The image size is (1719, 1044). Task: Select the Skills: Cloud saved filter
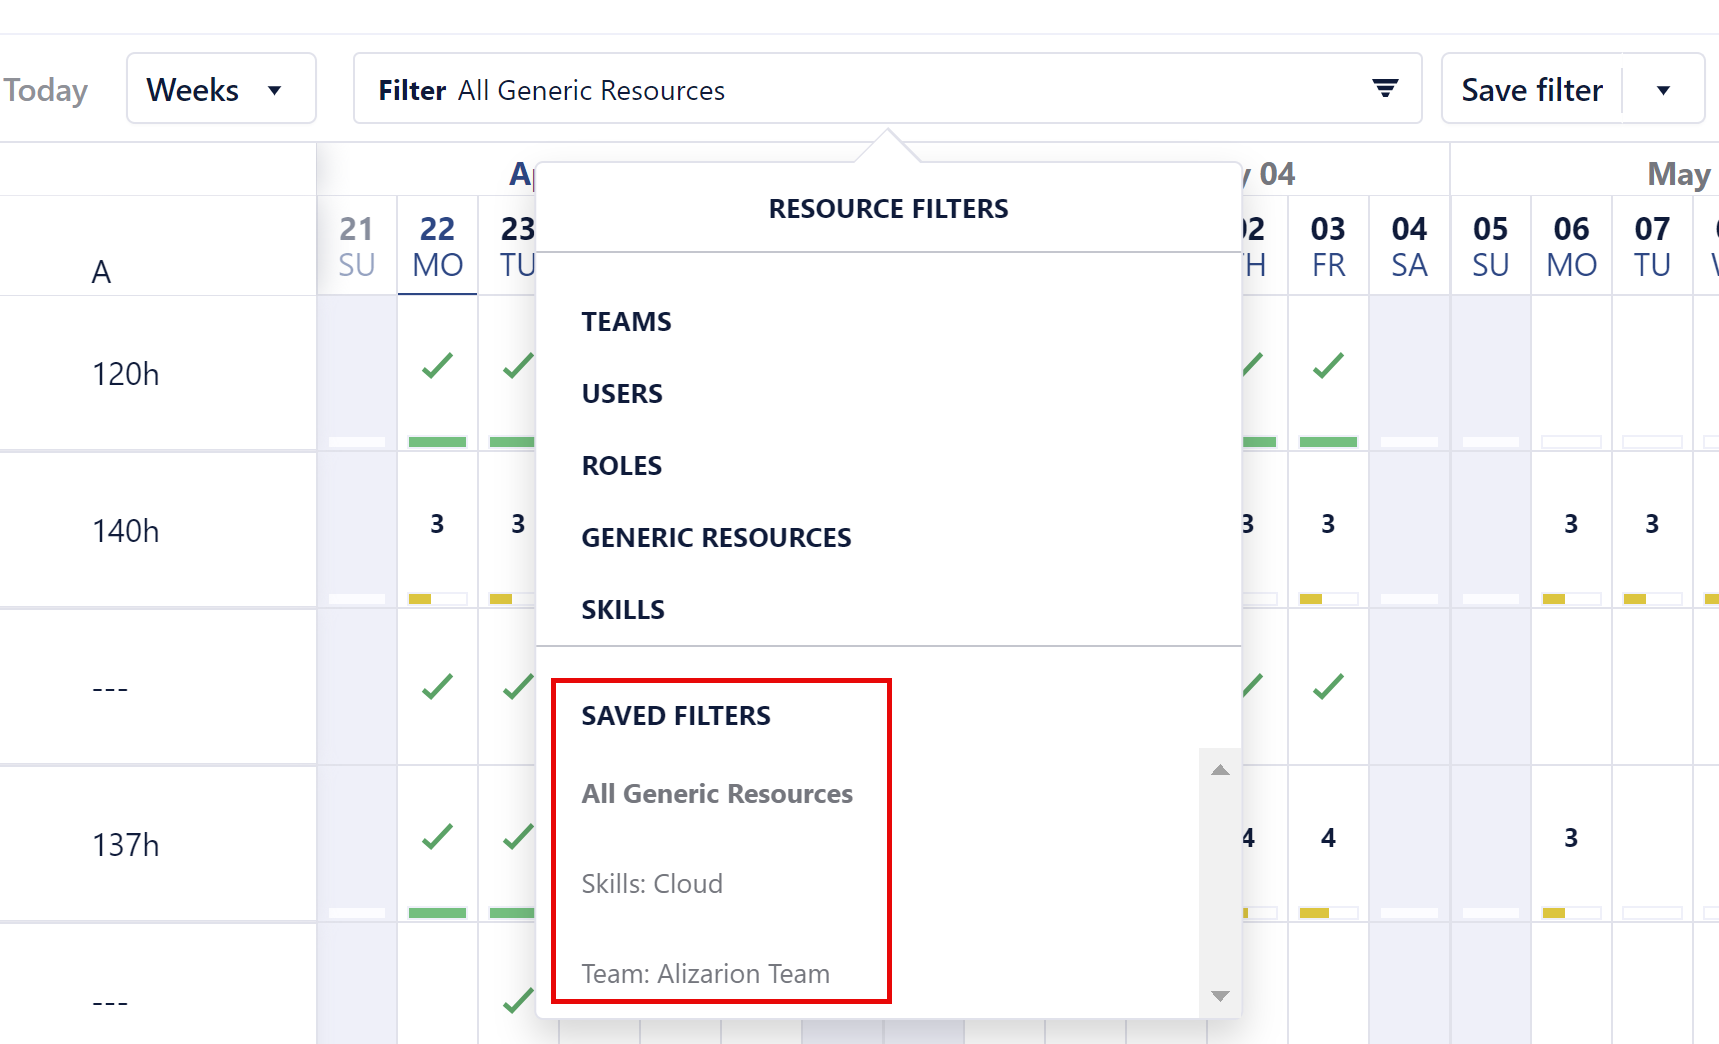click(653, 883)
